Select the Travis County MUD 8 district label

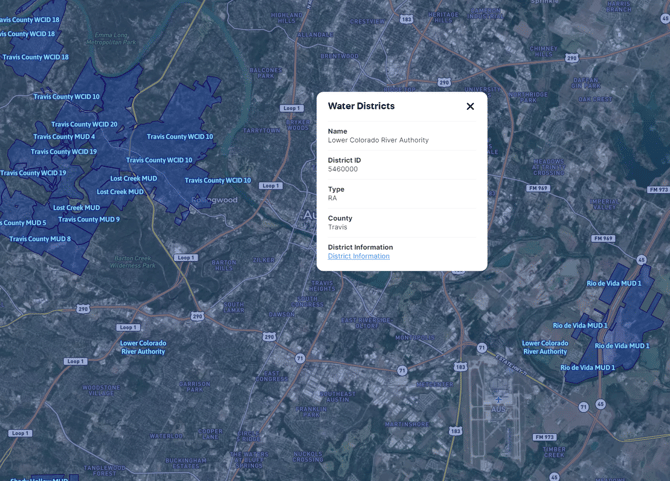(39, 239)
